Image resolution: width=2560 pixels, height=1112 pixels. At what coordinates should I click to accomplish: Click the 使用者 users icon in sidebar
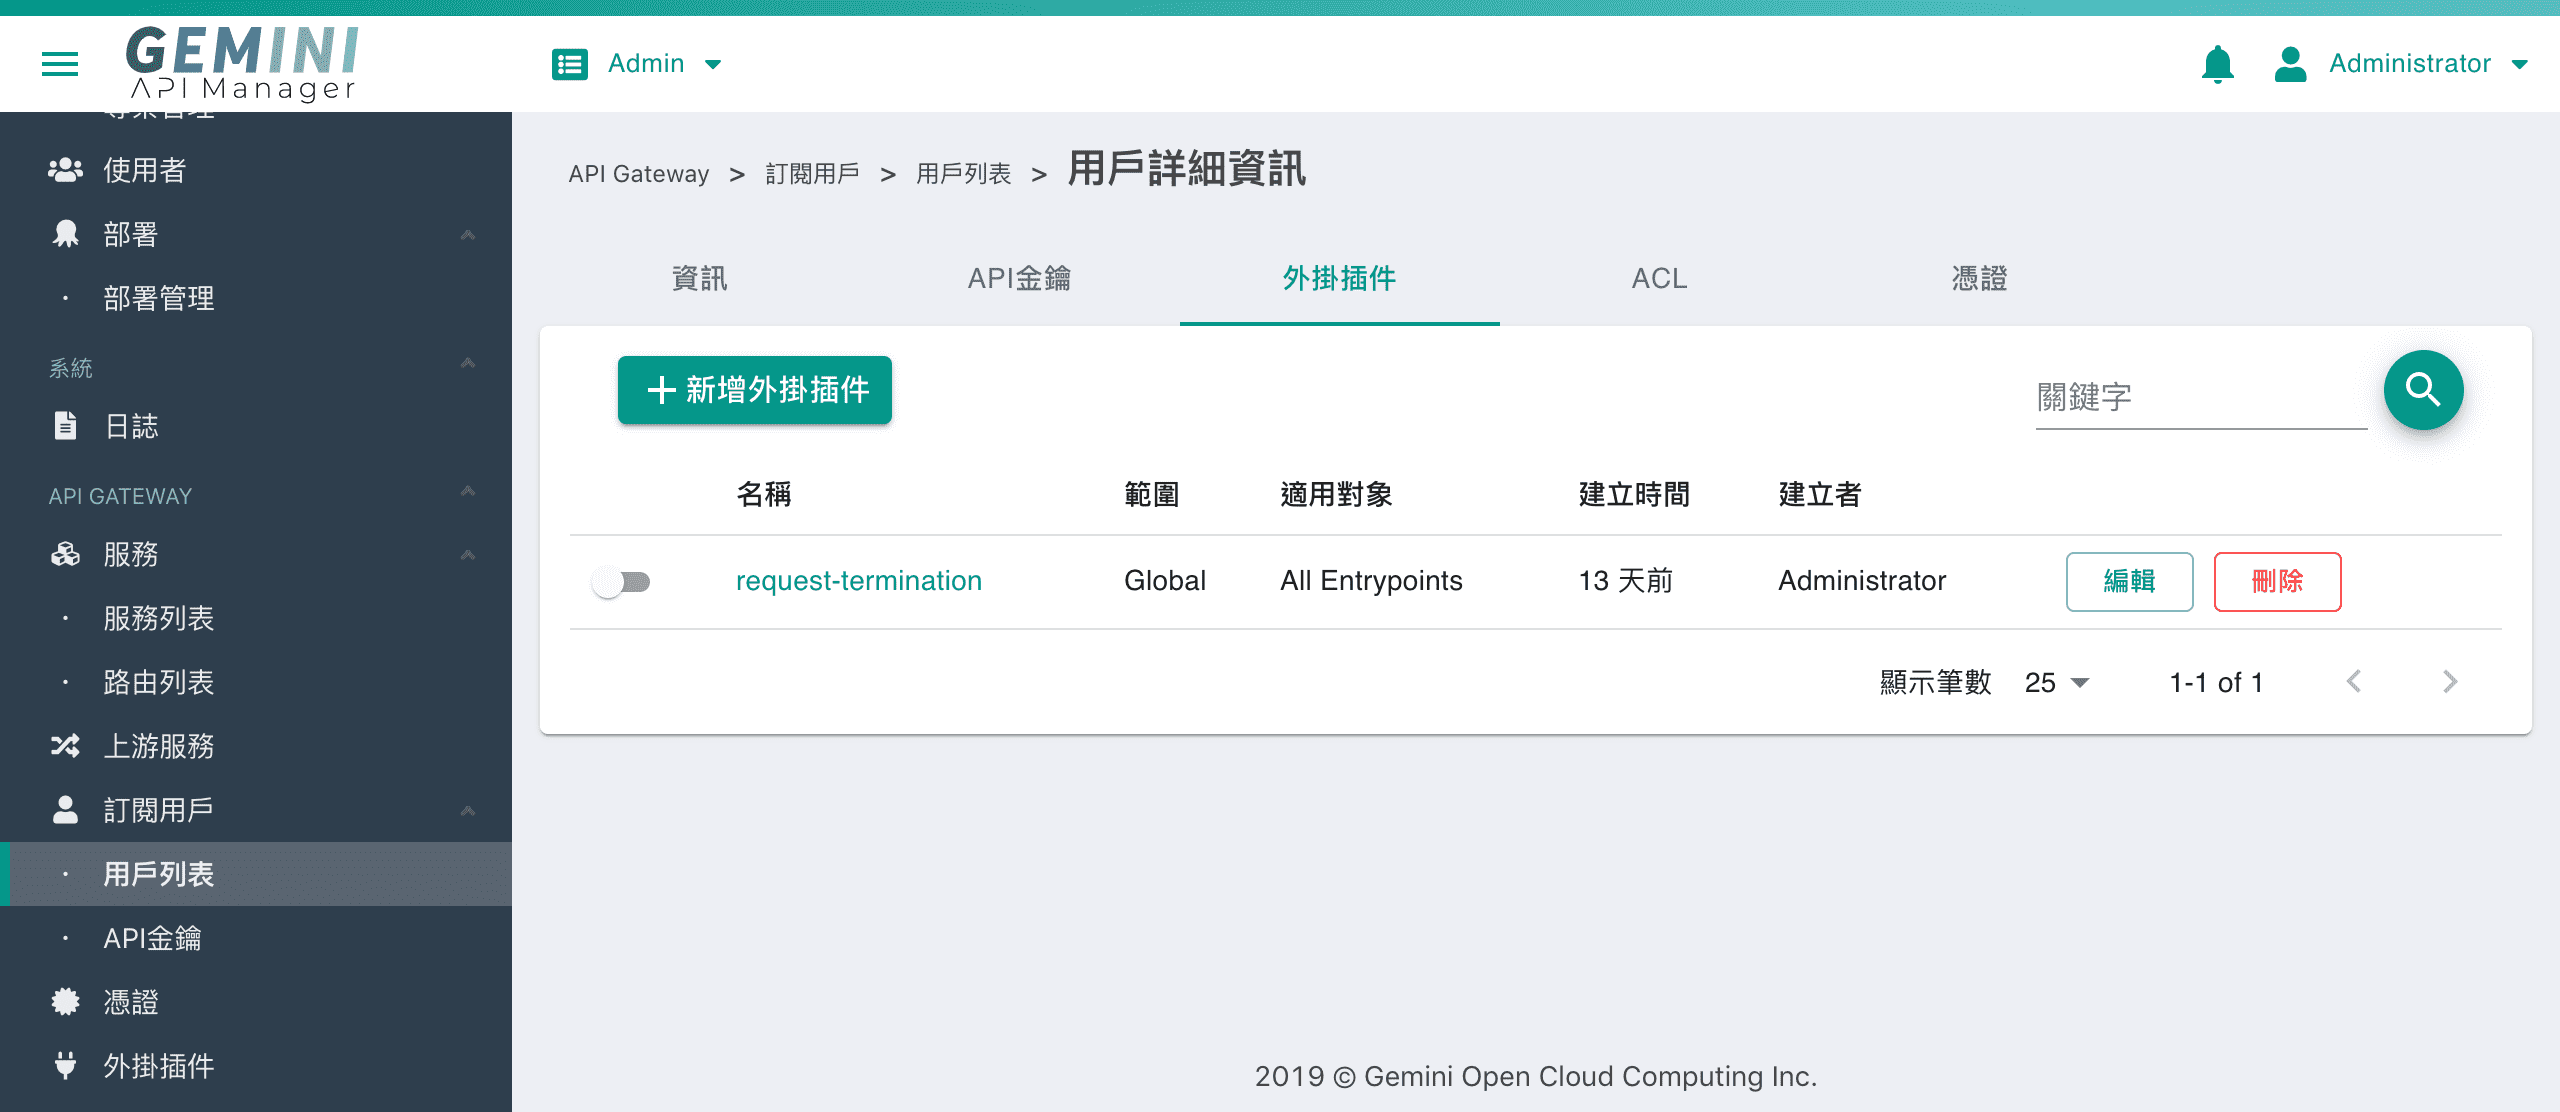(x=65, y=170)
